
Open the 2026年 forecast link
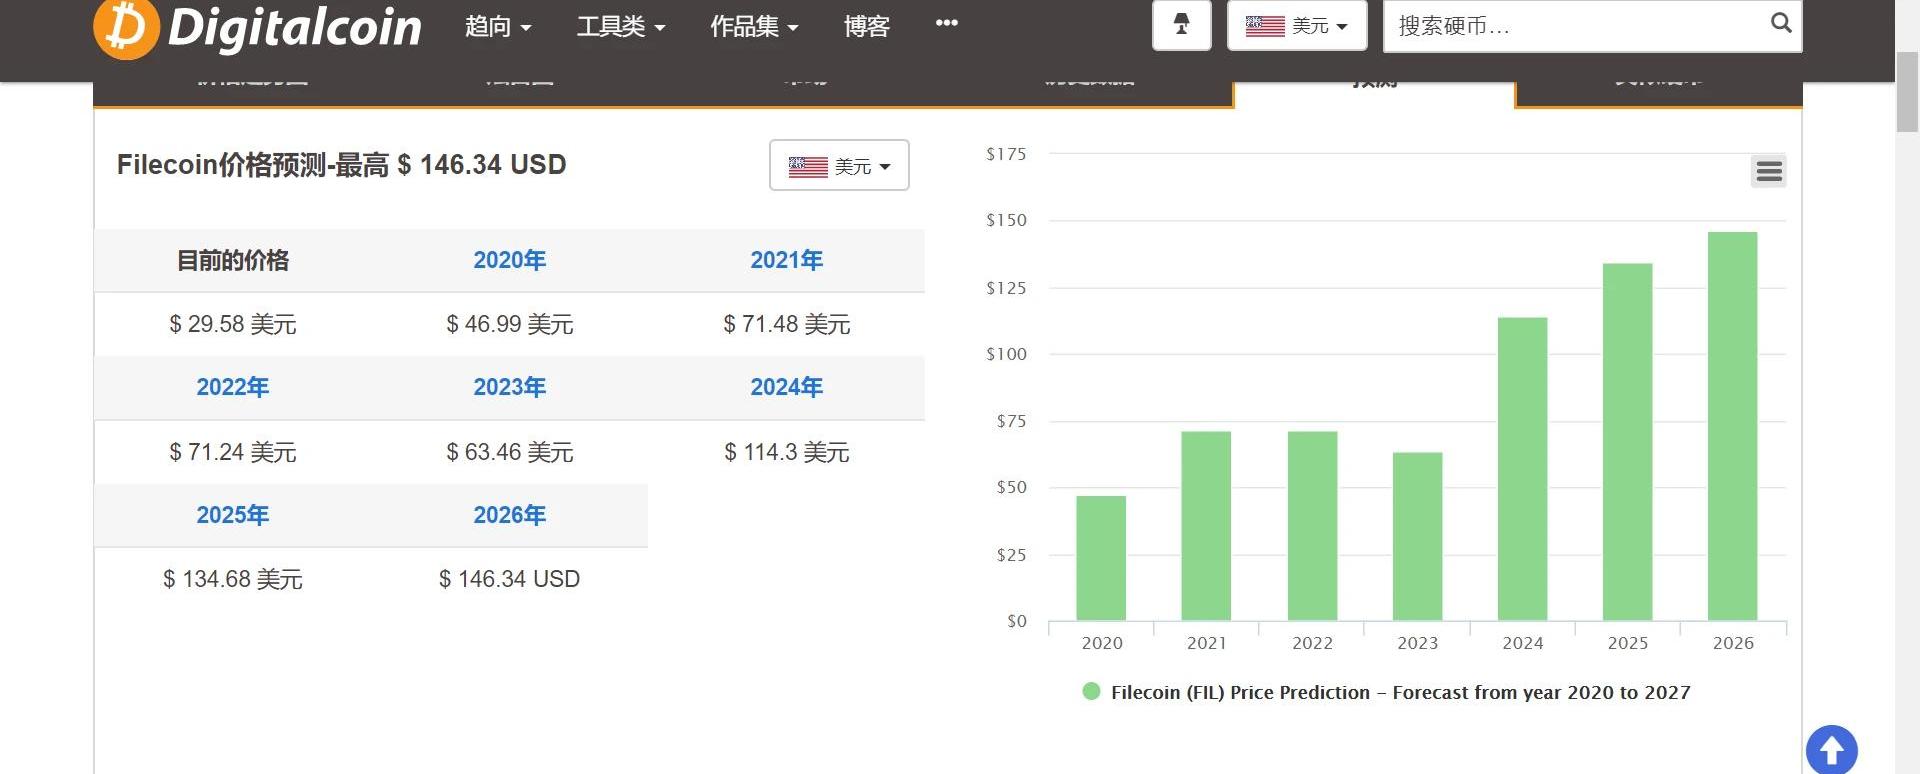pyautogui.click(x=509, y=515)
